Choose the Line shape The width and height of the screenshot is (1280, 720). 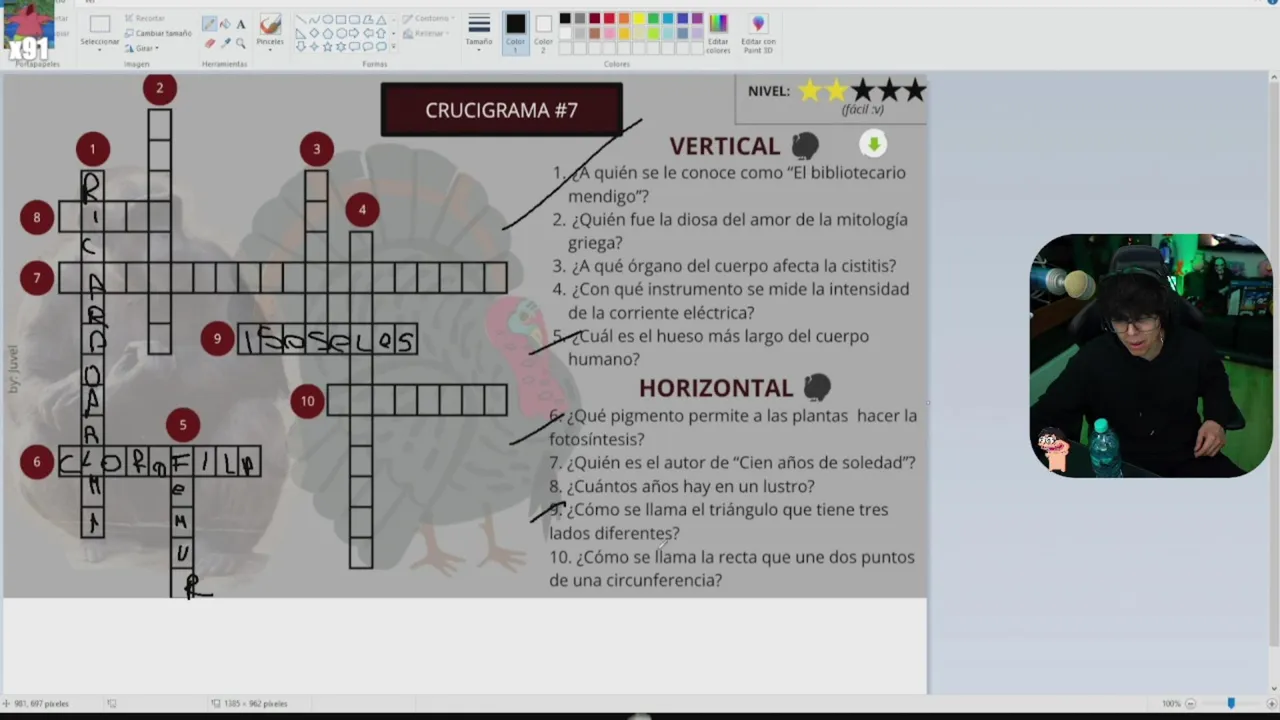click(x=301, y=20)
